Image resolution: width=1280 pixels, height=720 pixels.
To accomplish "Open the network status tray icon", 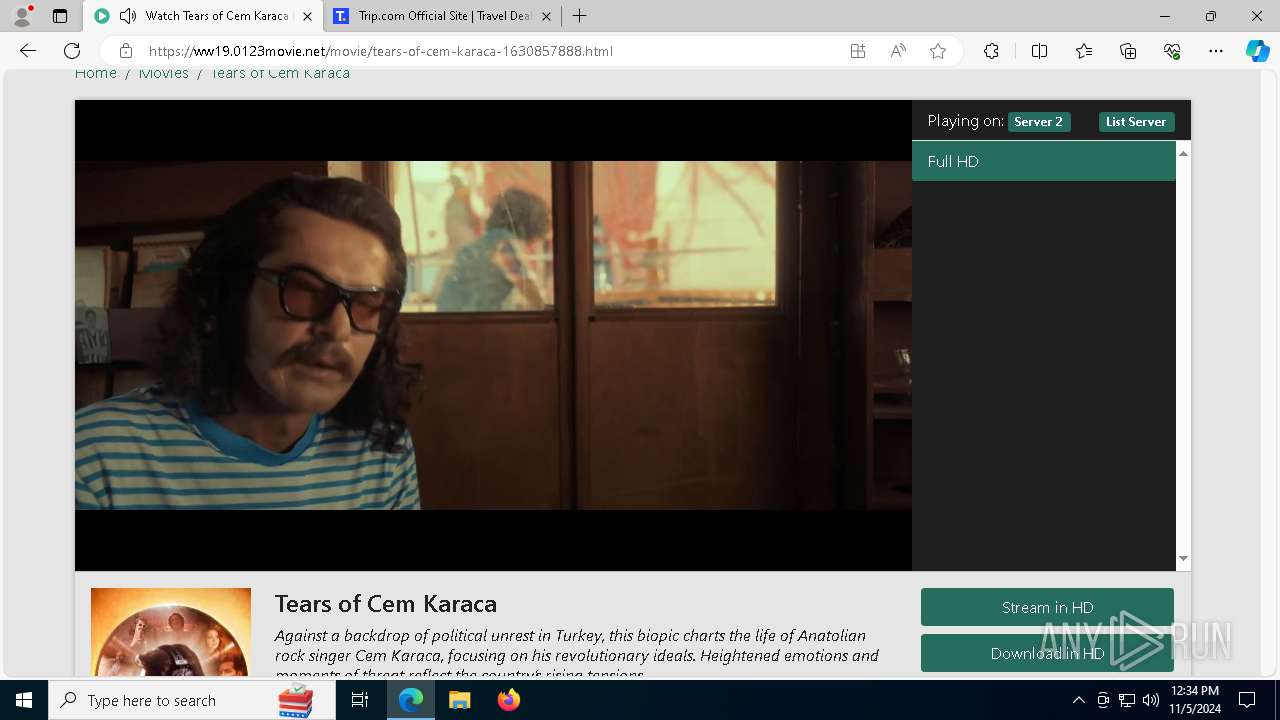I will (x=1127, y=700).
